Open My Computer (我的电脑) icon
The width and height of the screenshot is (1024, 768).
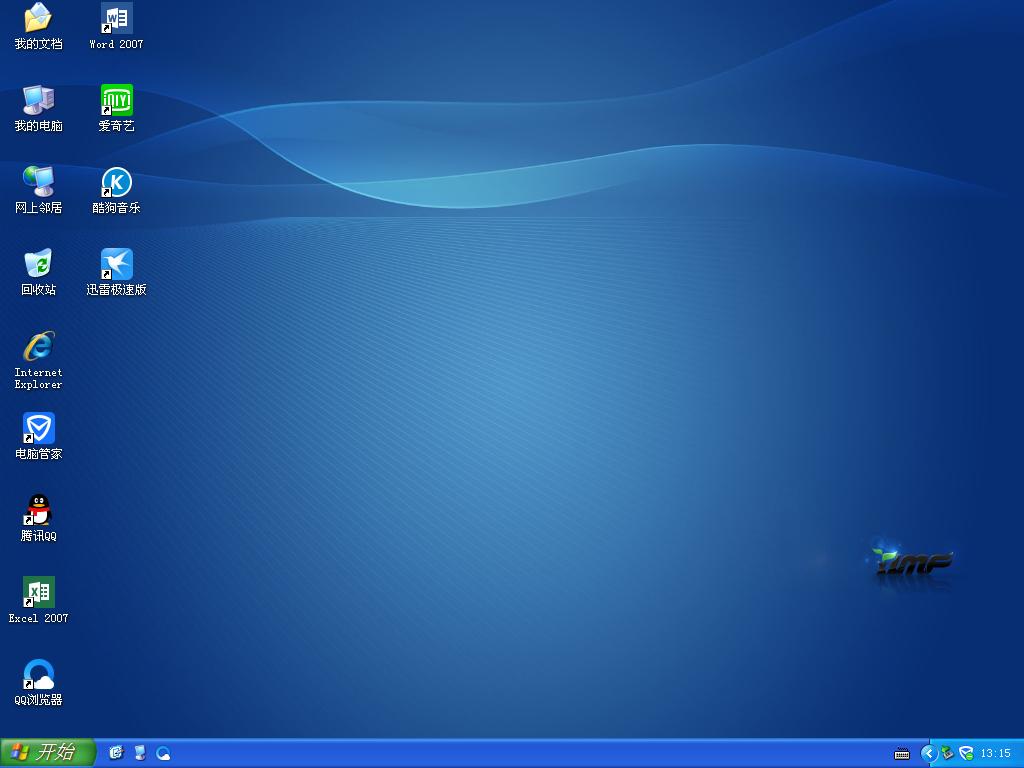tap(38, 100)
